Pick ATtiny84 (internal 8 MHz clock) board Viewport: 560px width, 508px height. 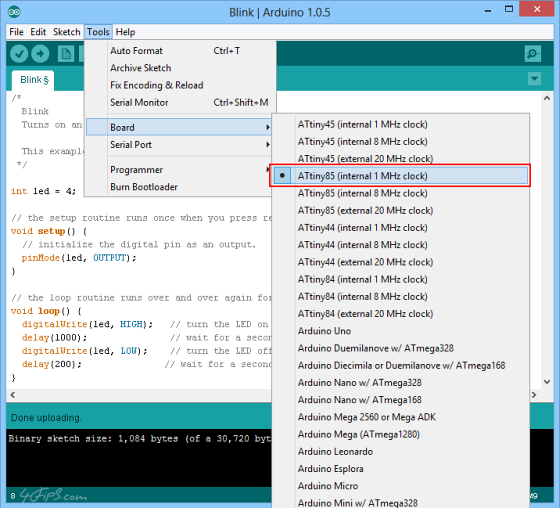[x=400, y=297]
